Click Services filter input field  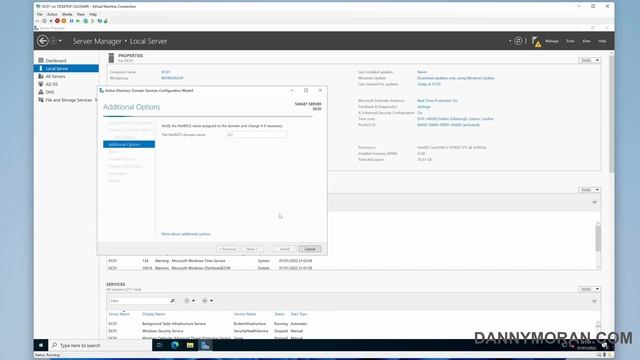(139, 301)
